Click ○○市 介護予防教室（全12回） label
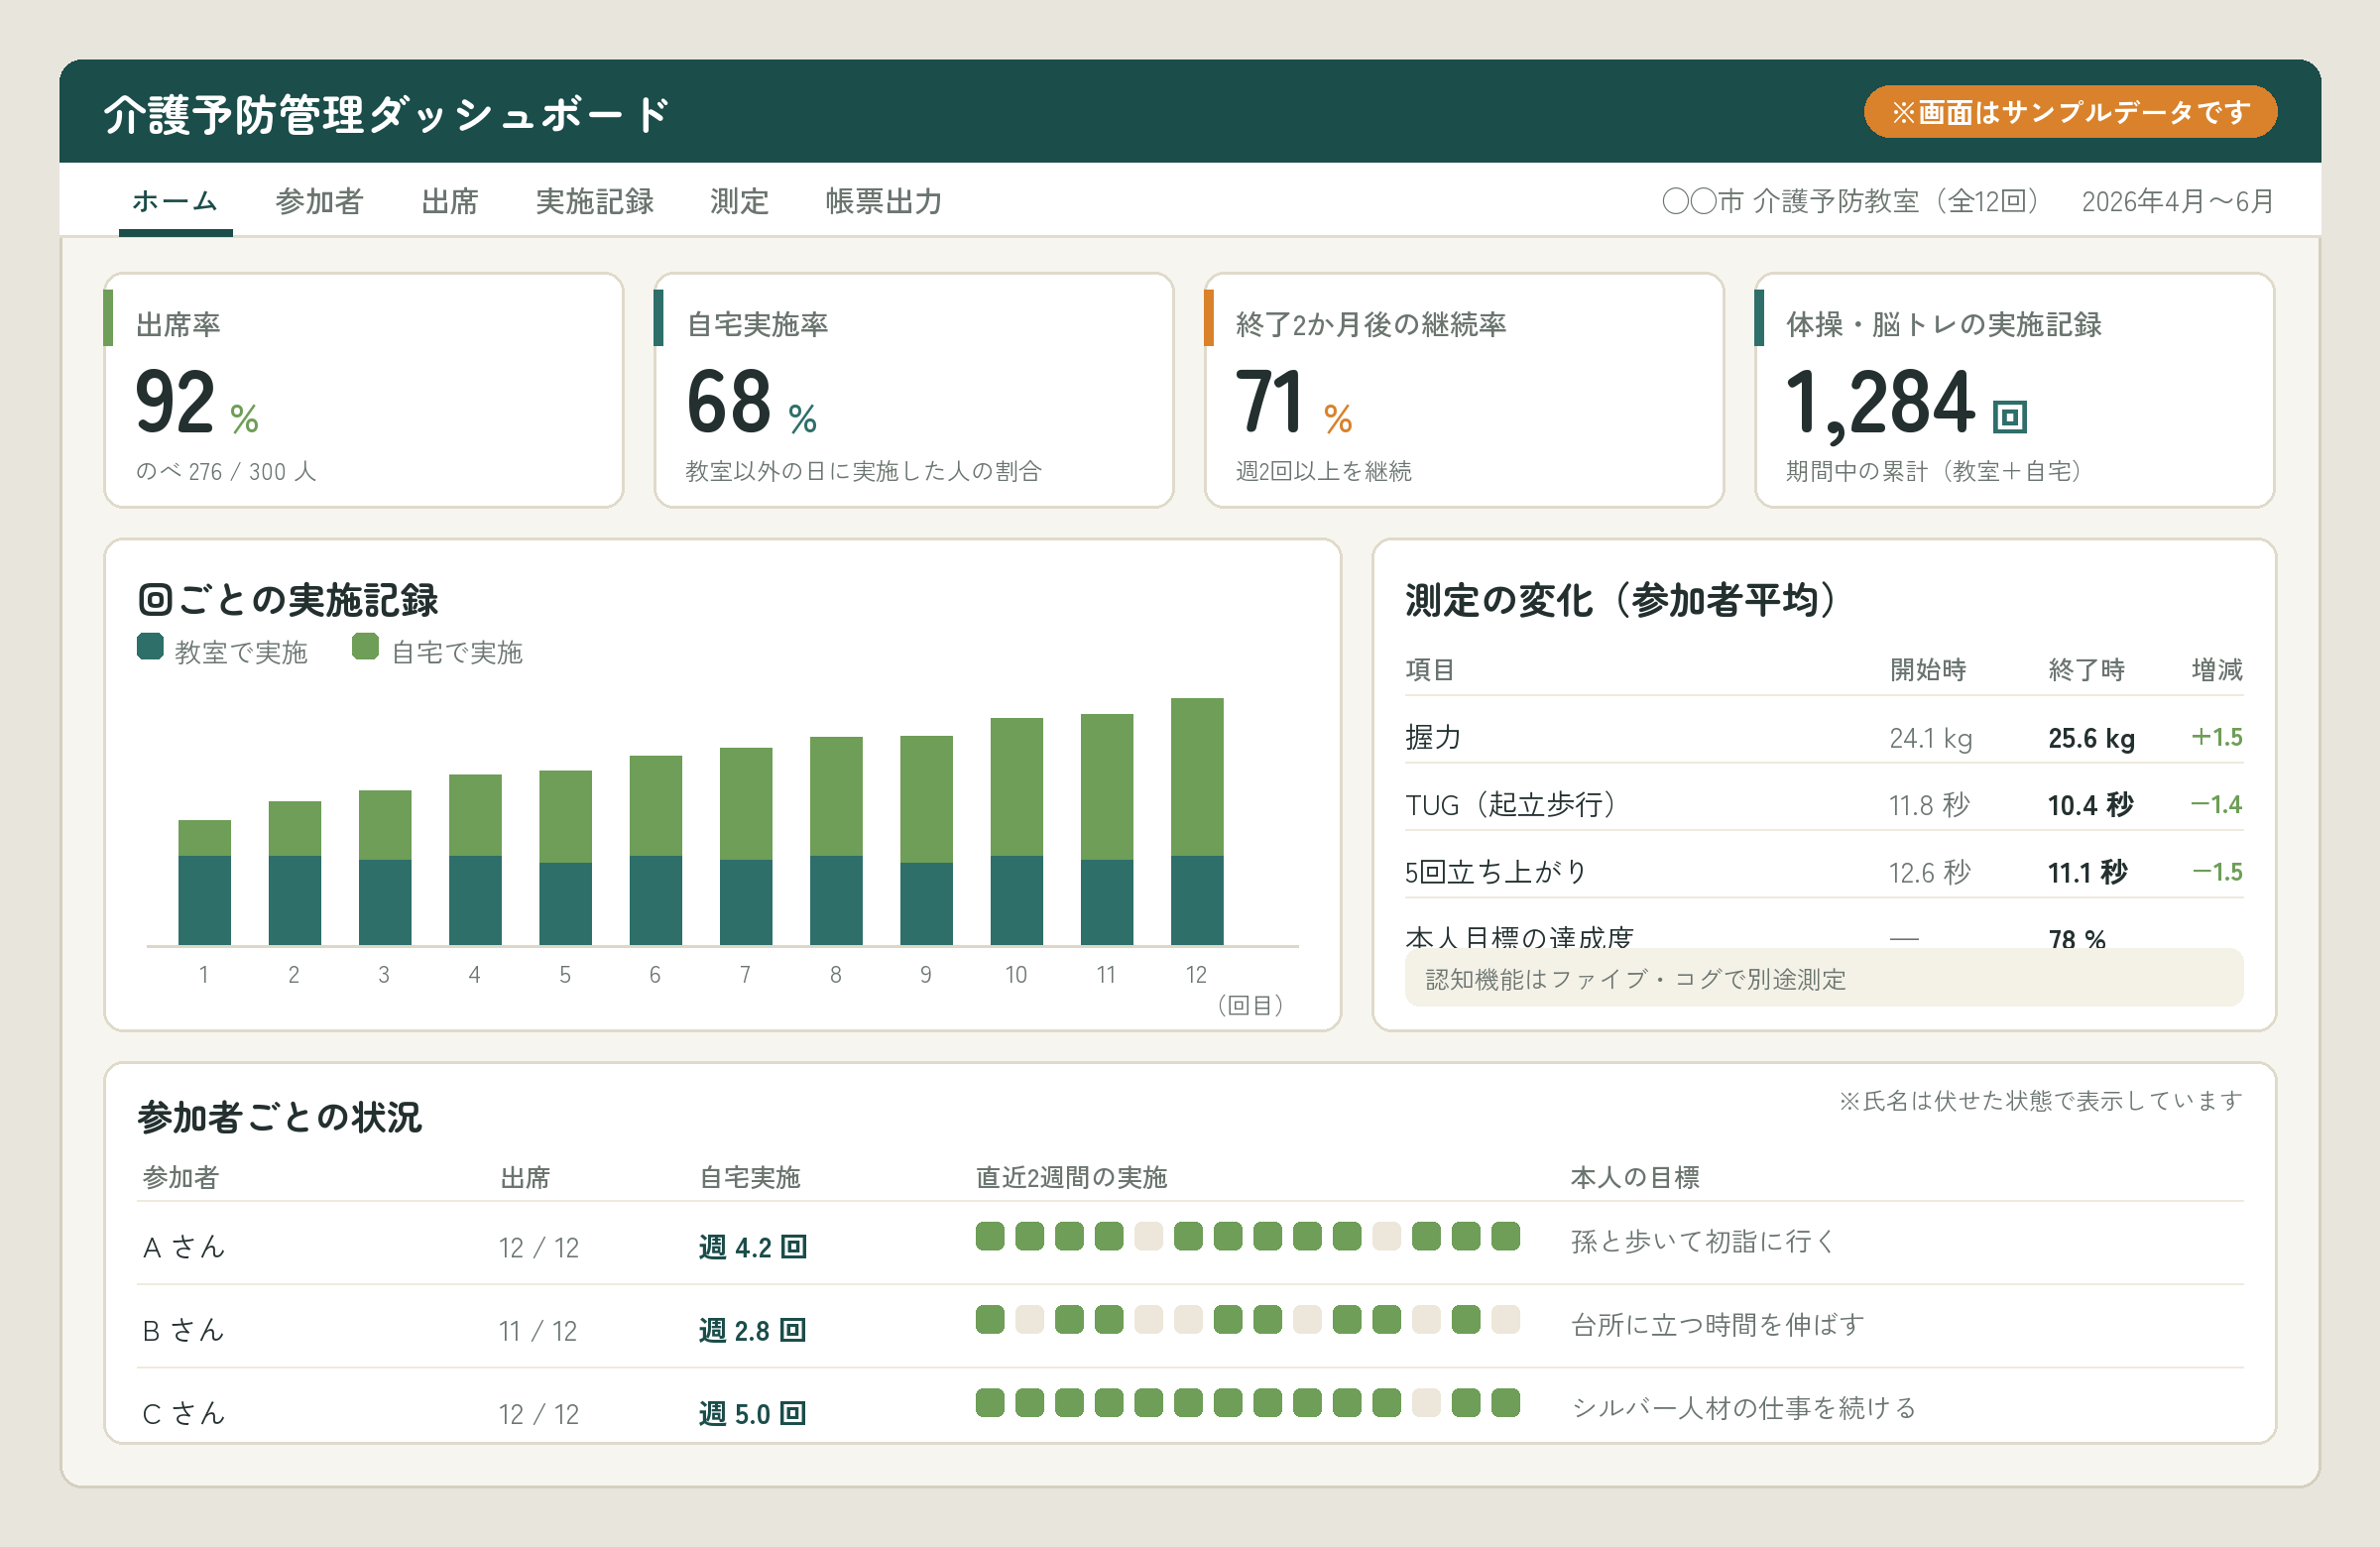 pyautogui.click(x=1849, y=201)
